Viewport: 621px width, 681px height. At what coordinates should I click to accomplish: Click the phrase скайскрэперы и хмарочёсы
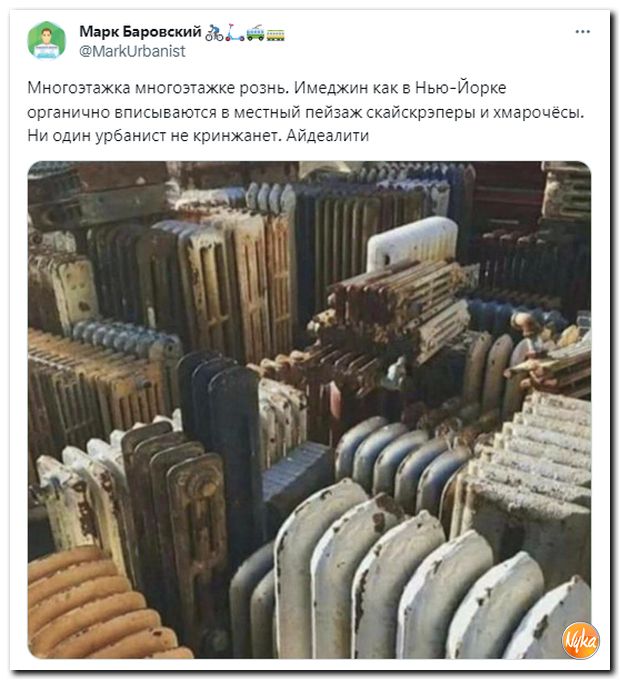(475, 112)
